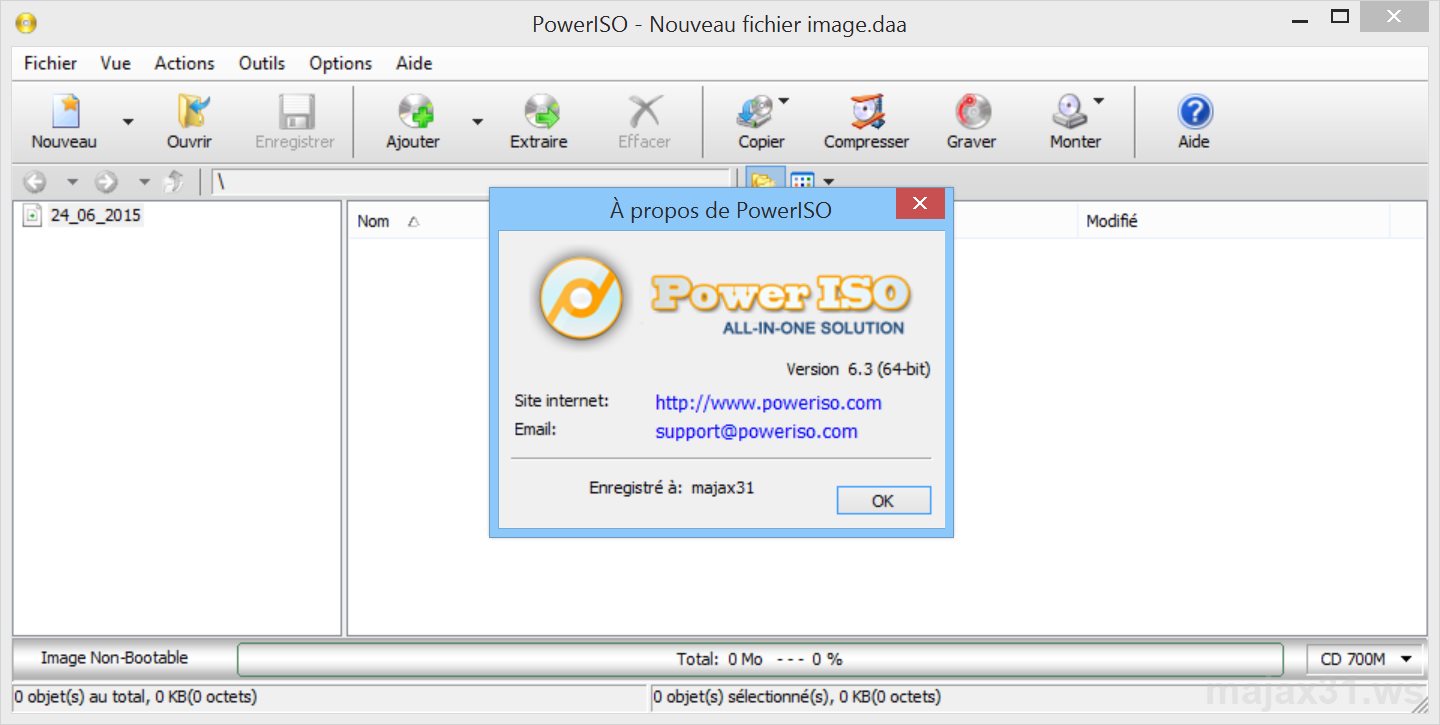Click the Nouveau new-image toolbar icon
The height and width of the screenshot is (725, 1440).
coord(64,111)
